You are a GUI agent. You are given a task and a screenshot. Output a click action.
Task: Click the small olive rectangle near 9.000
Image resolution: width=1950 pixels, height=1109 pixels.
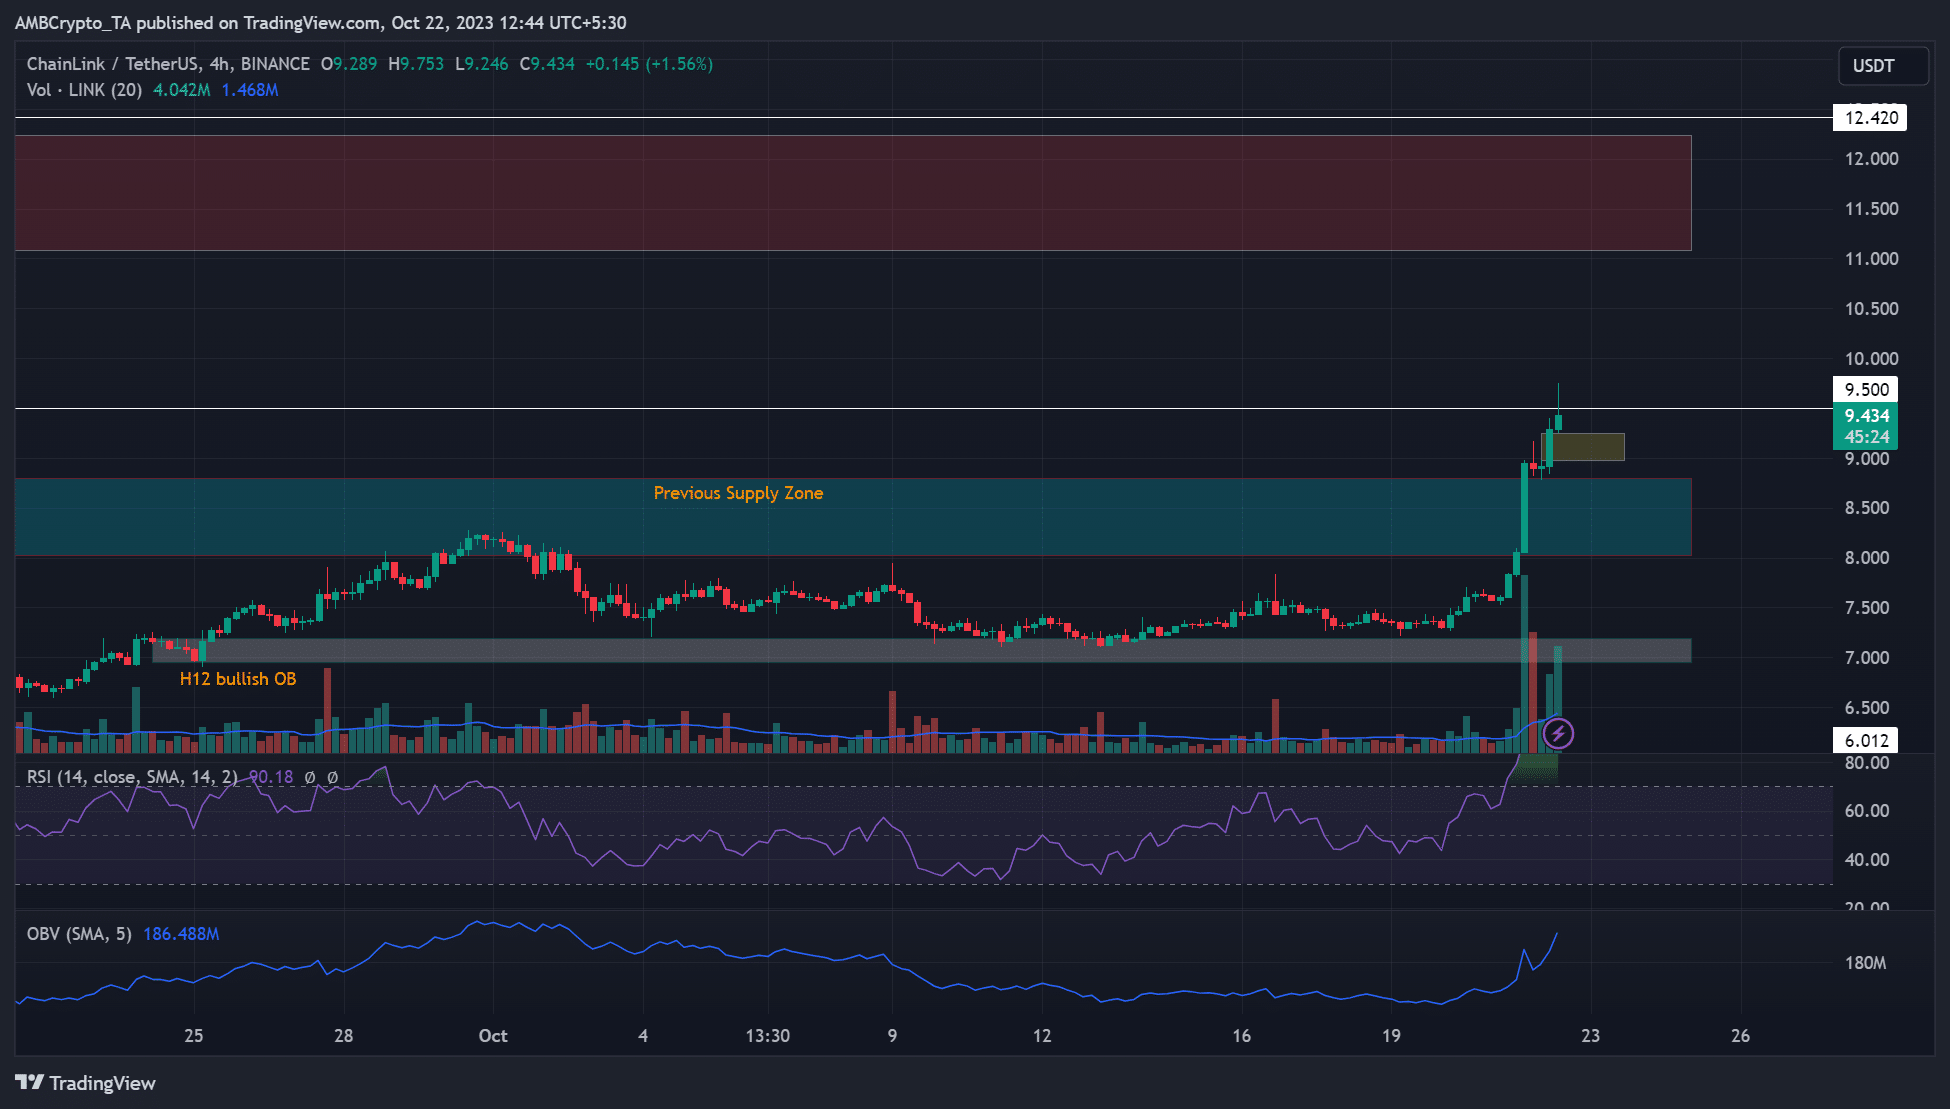(x=1588, y=447)
